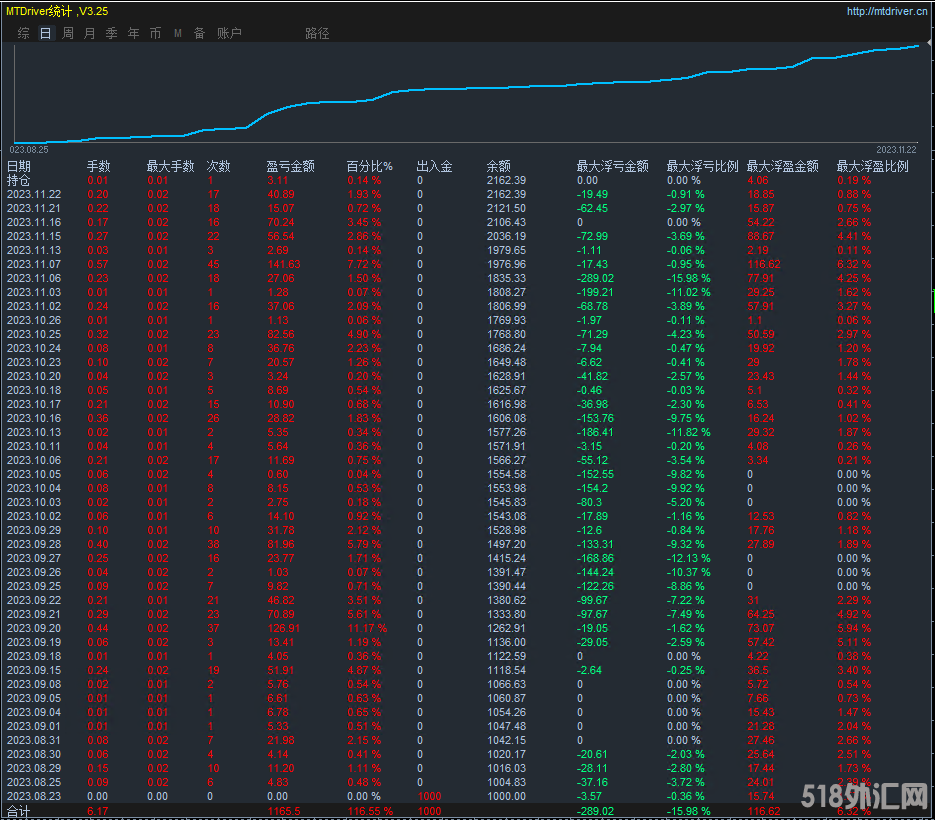This screenshot has width=935, height=820.
Task: Click the 盈亏金额 profit column header
Action: point(290,166)
